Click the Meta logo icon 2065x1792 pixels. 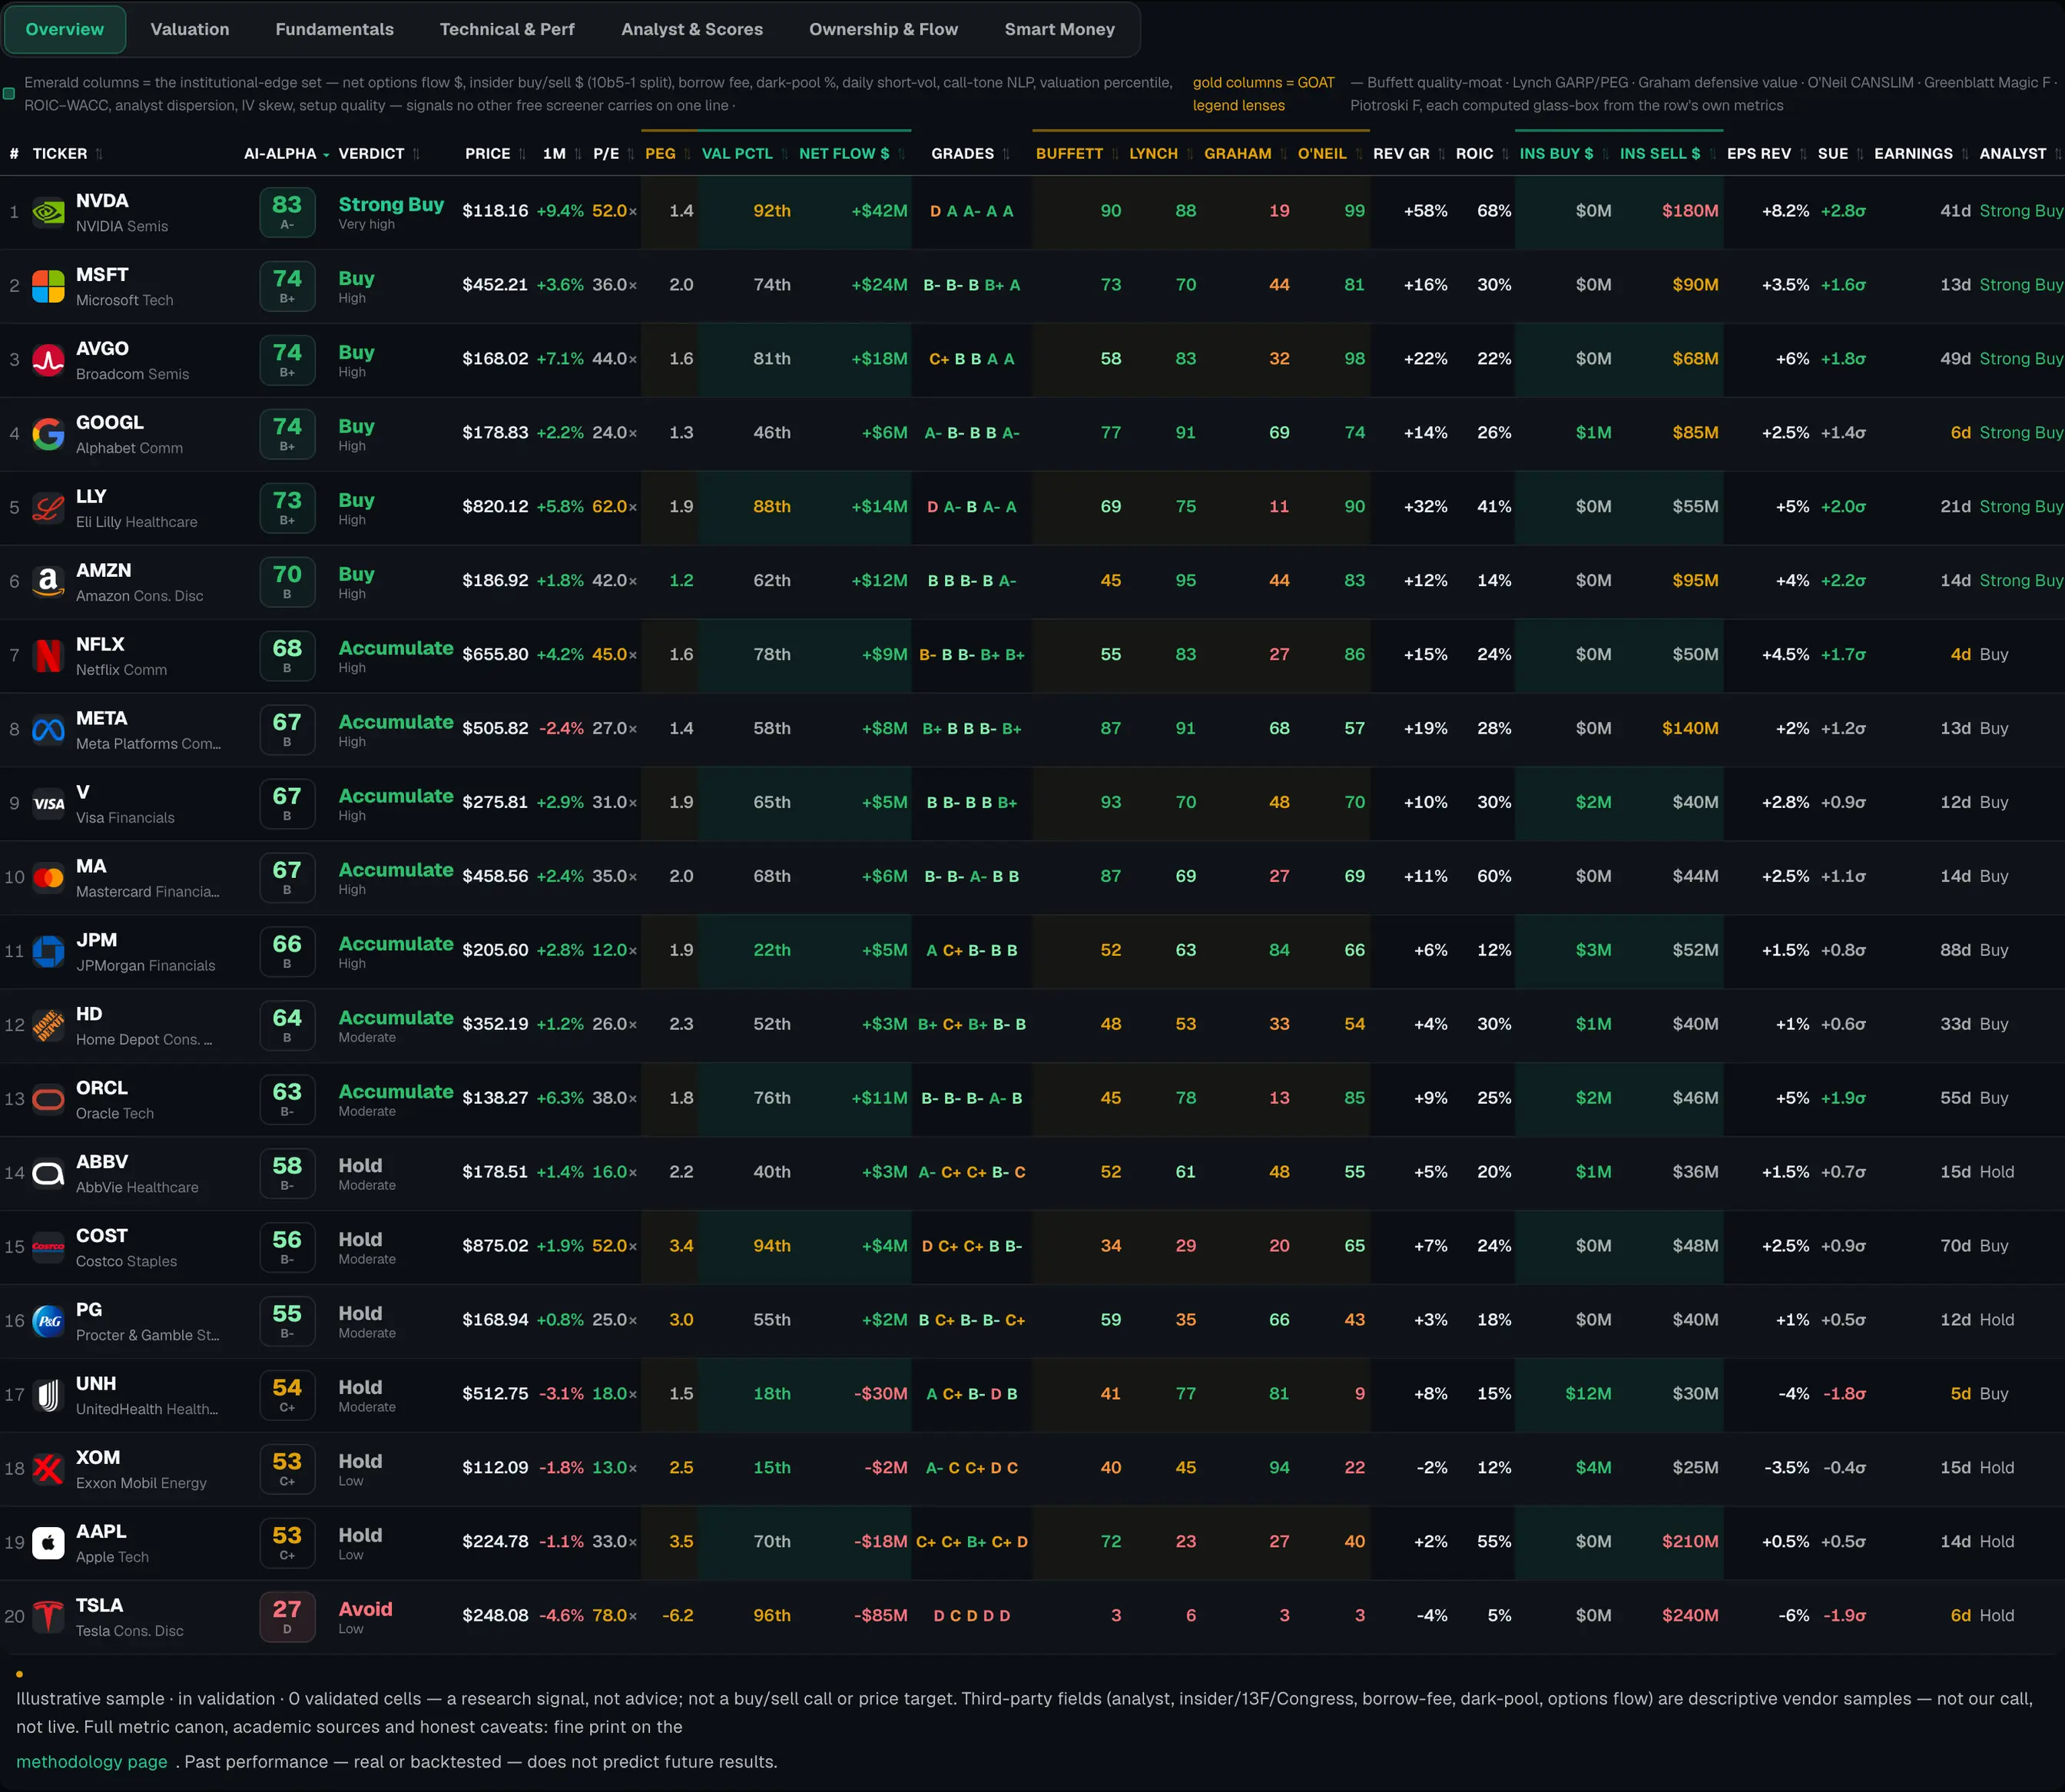pyautogui.click(x=48, y=731)
